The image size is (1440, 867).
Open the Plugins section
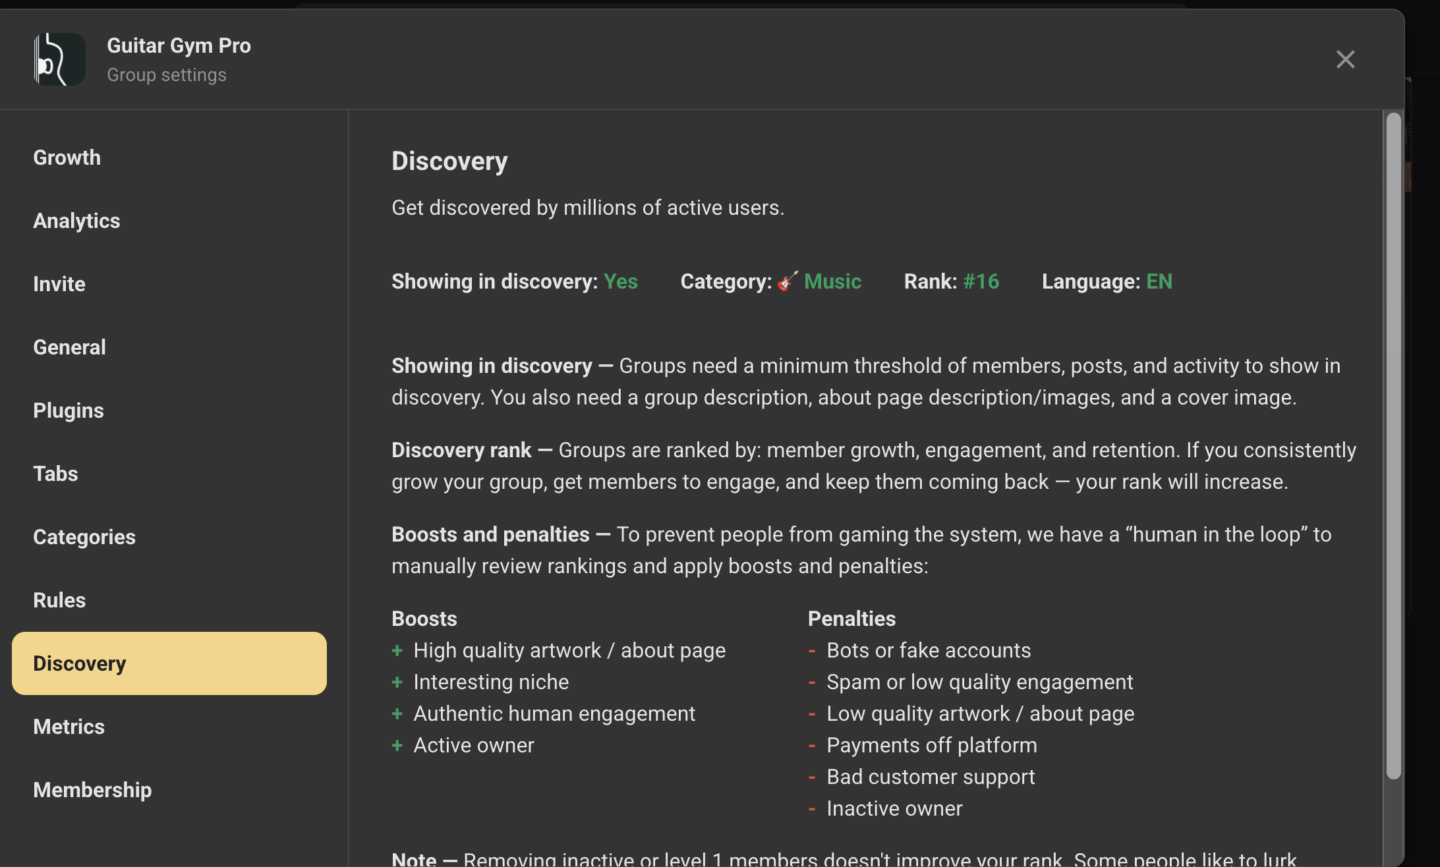tap(68, 411)
